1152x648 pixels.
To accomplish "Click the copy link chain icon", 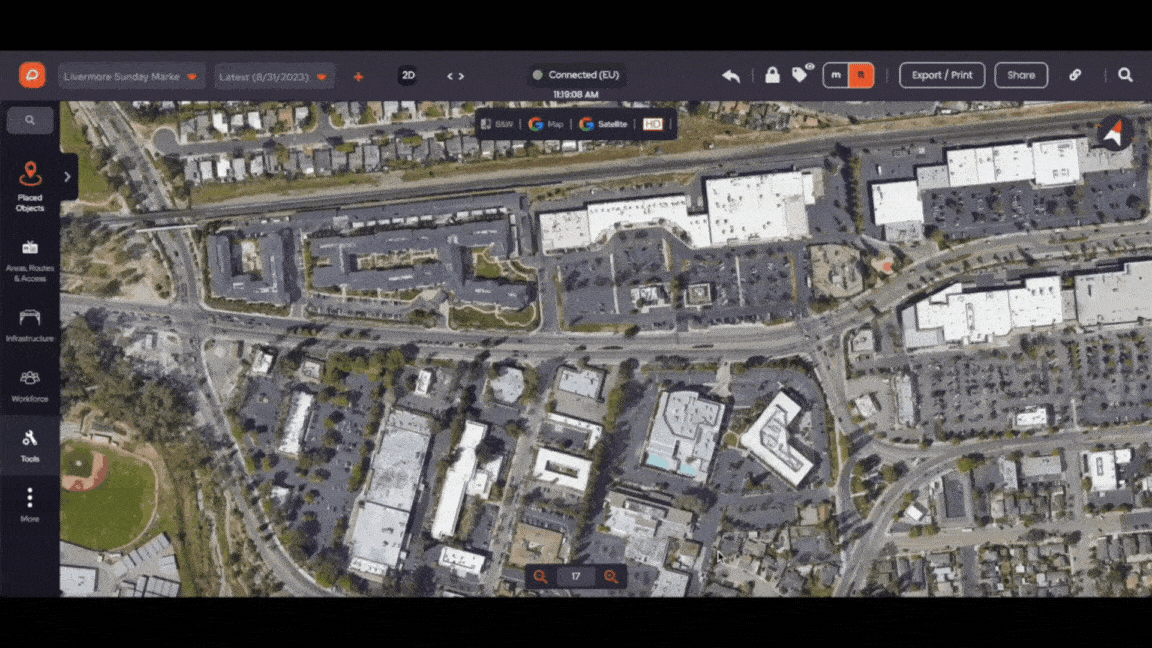I will click(1075, 75).
